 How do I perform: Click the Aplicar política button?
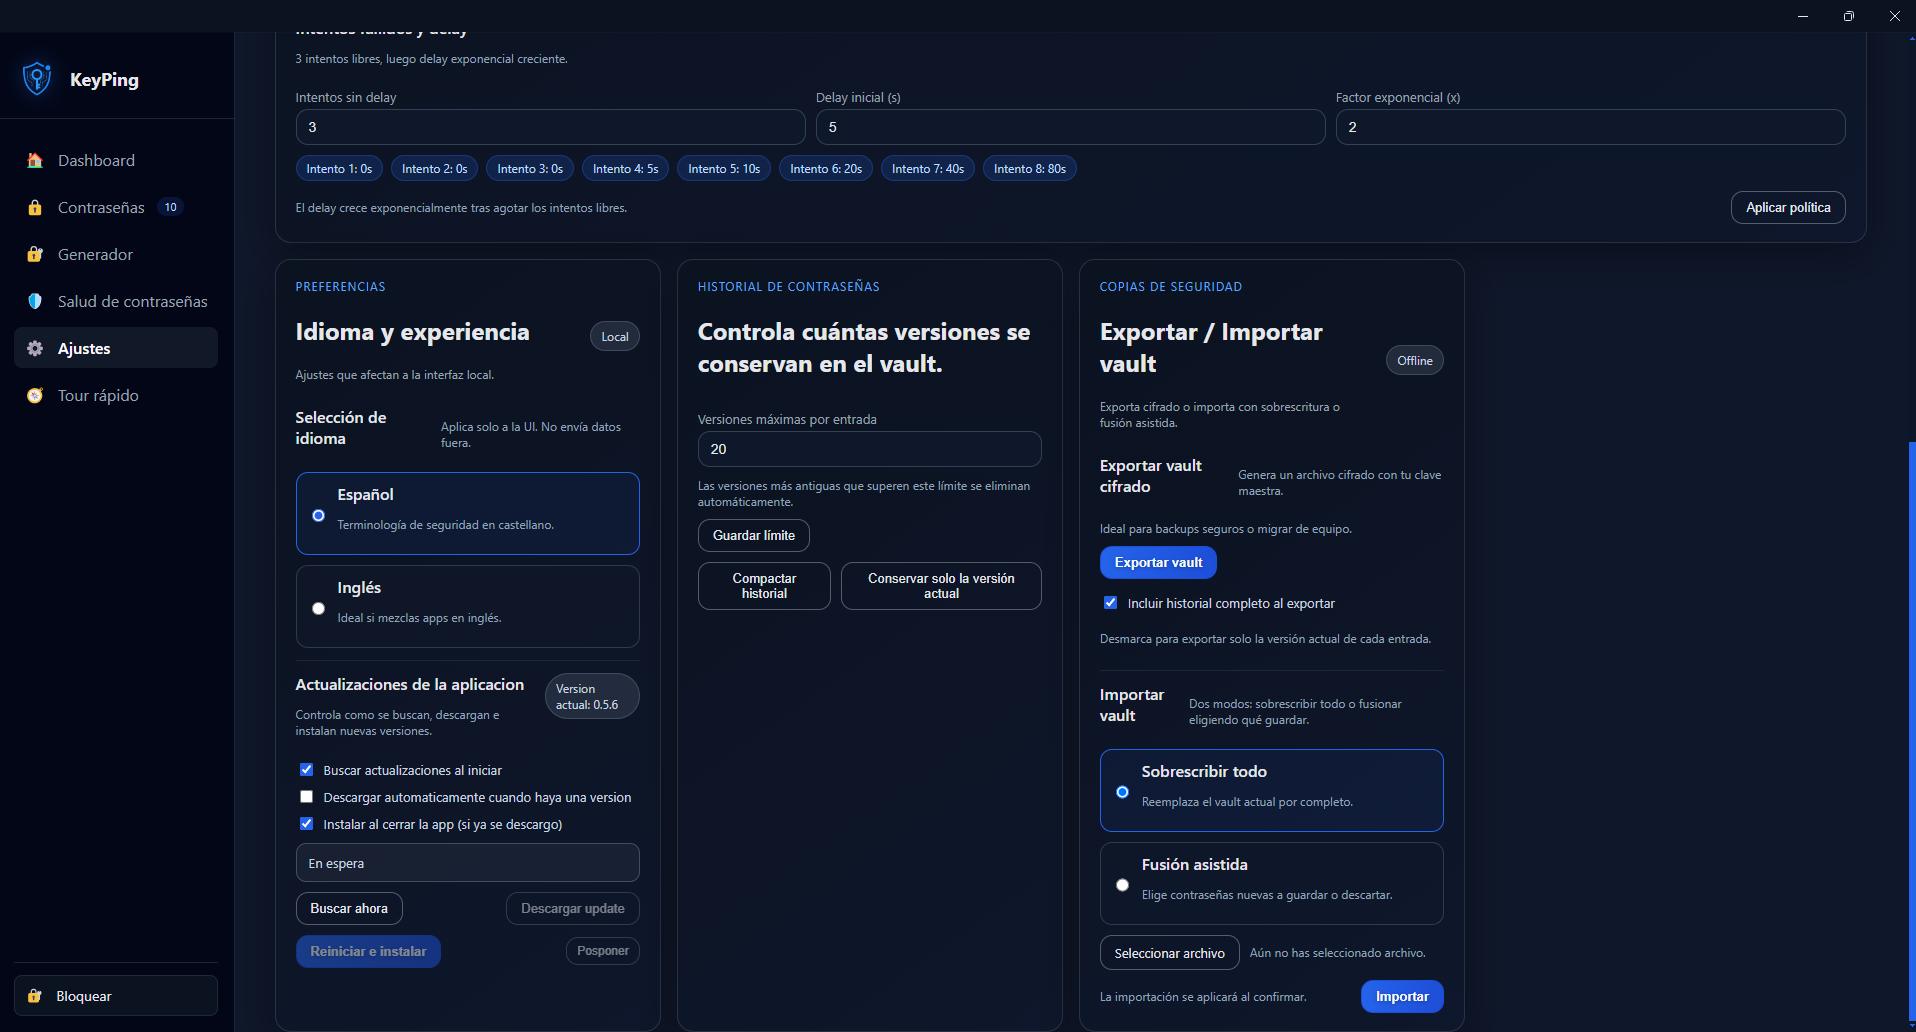point(1788,207)
